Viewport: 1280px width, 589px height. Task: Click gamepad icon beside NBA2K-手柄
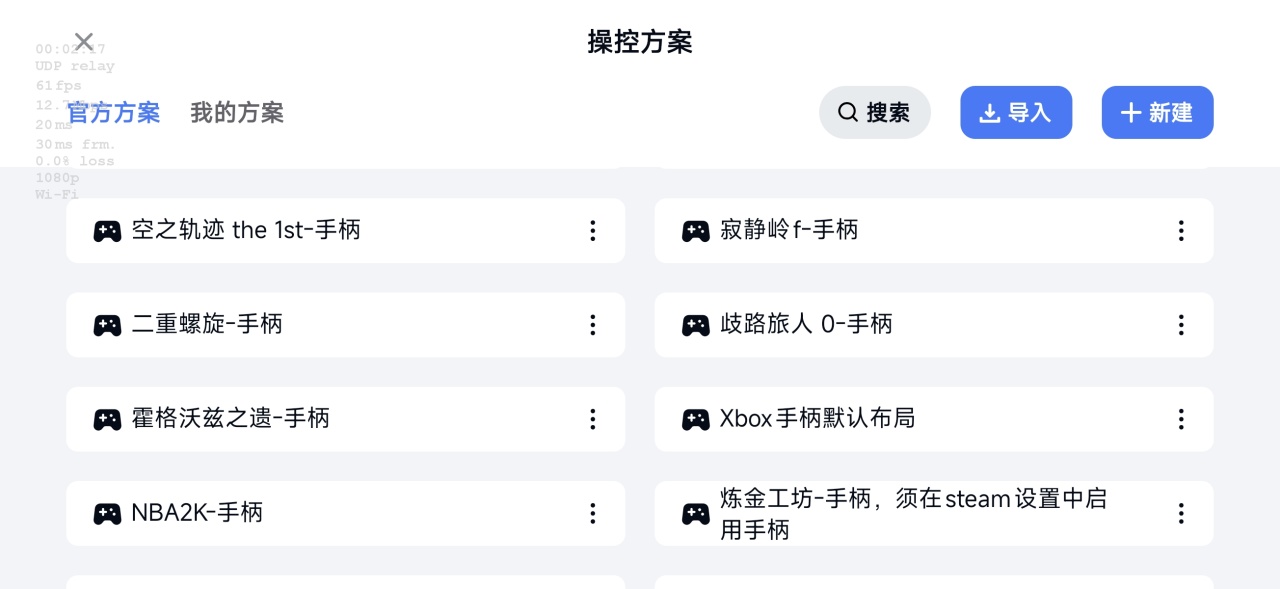107,513
